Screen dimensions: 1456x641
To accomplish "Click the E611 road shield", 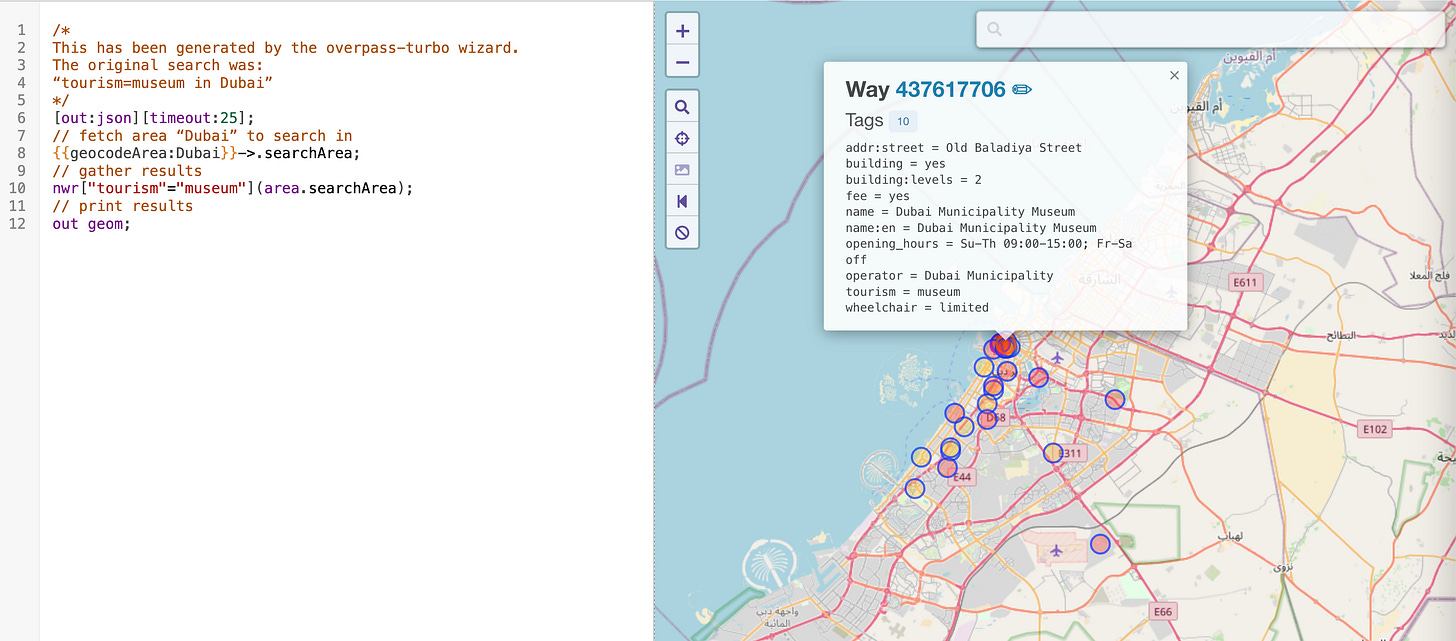I will click(1245, 283).
